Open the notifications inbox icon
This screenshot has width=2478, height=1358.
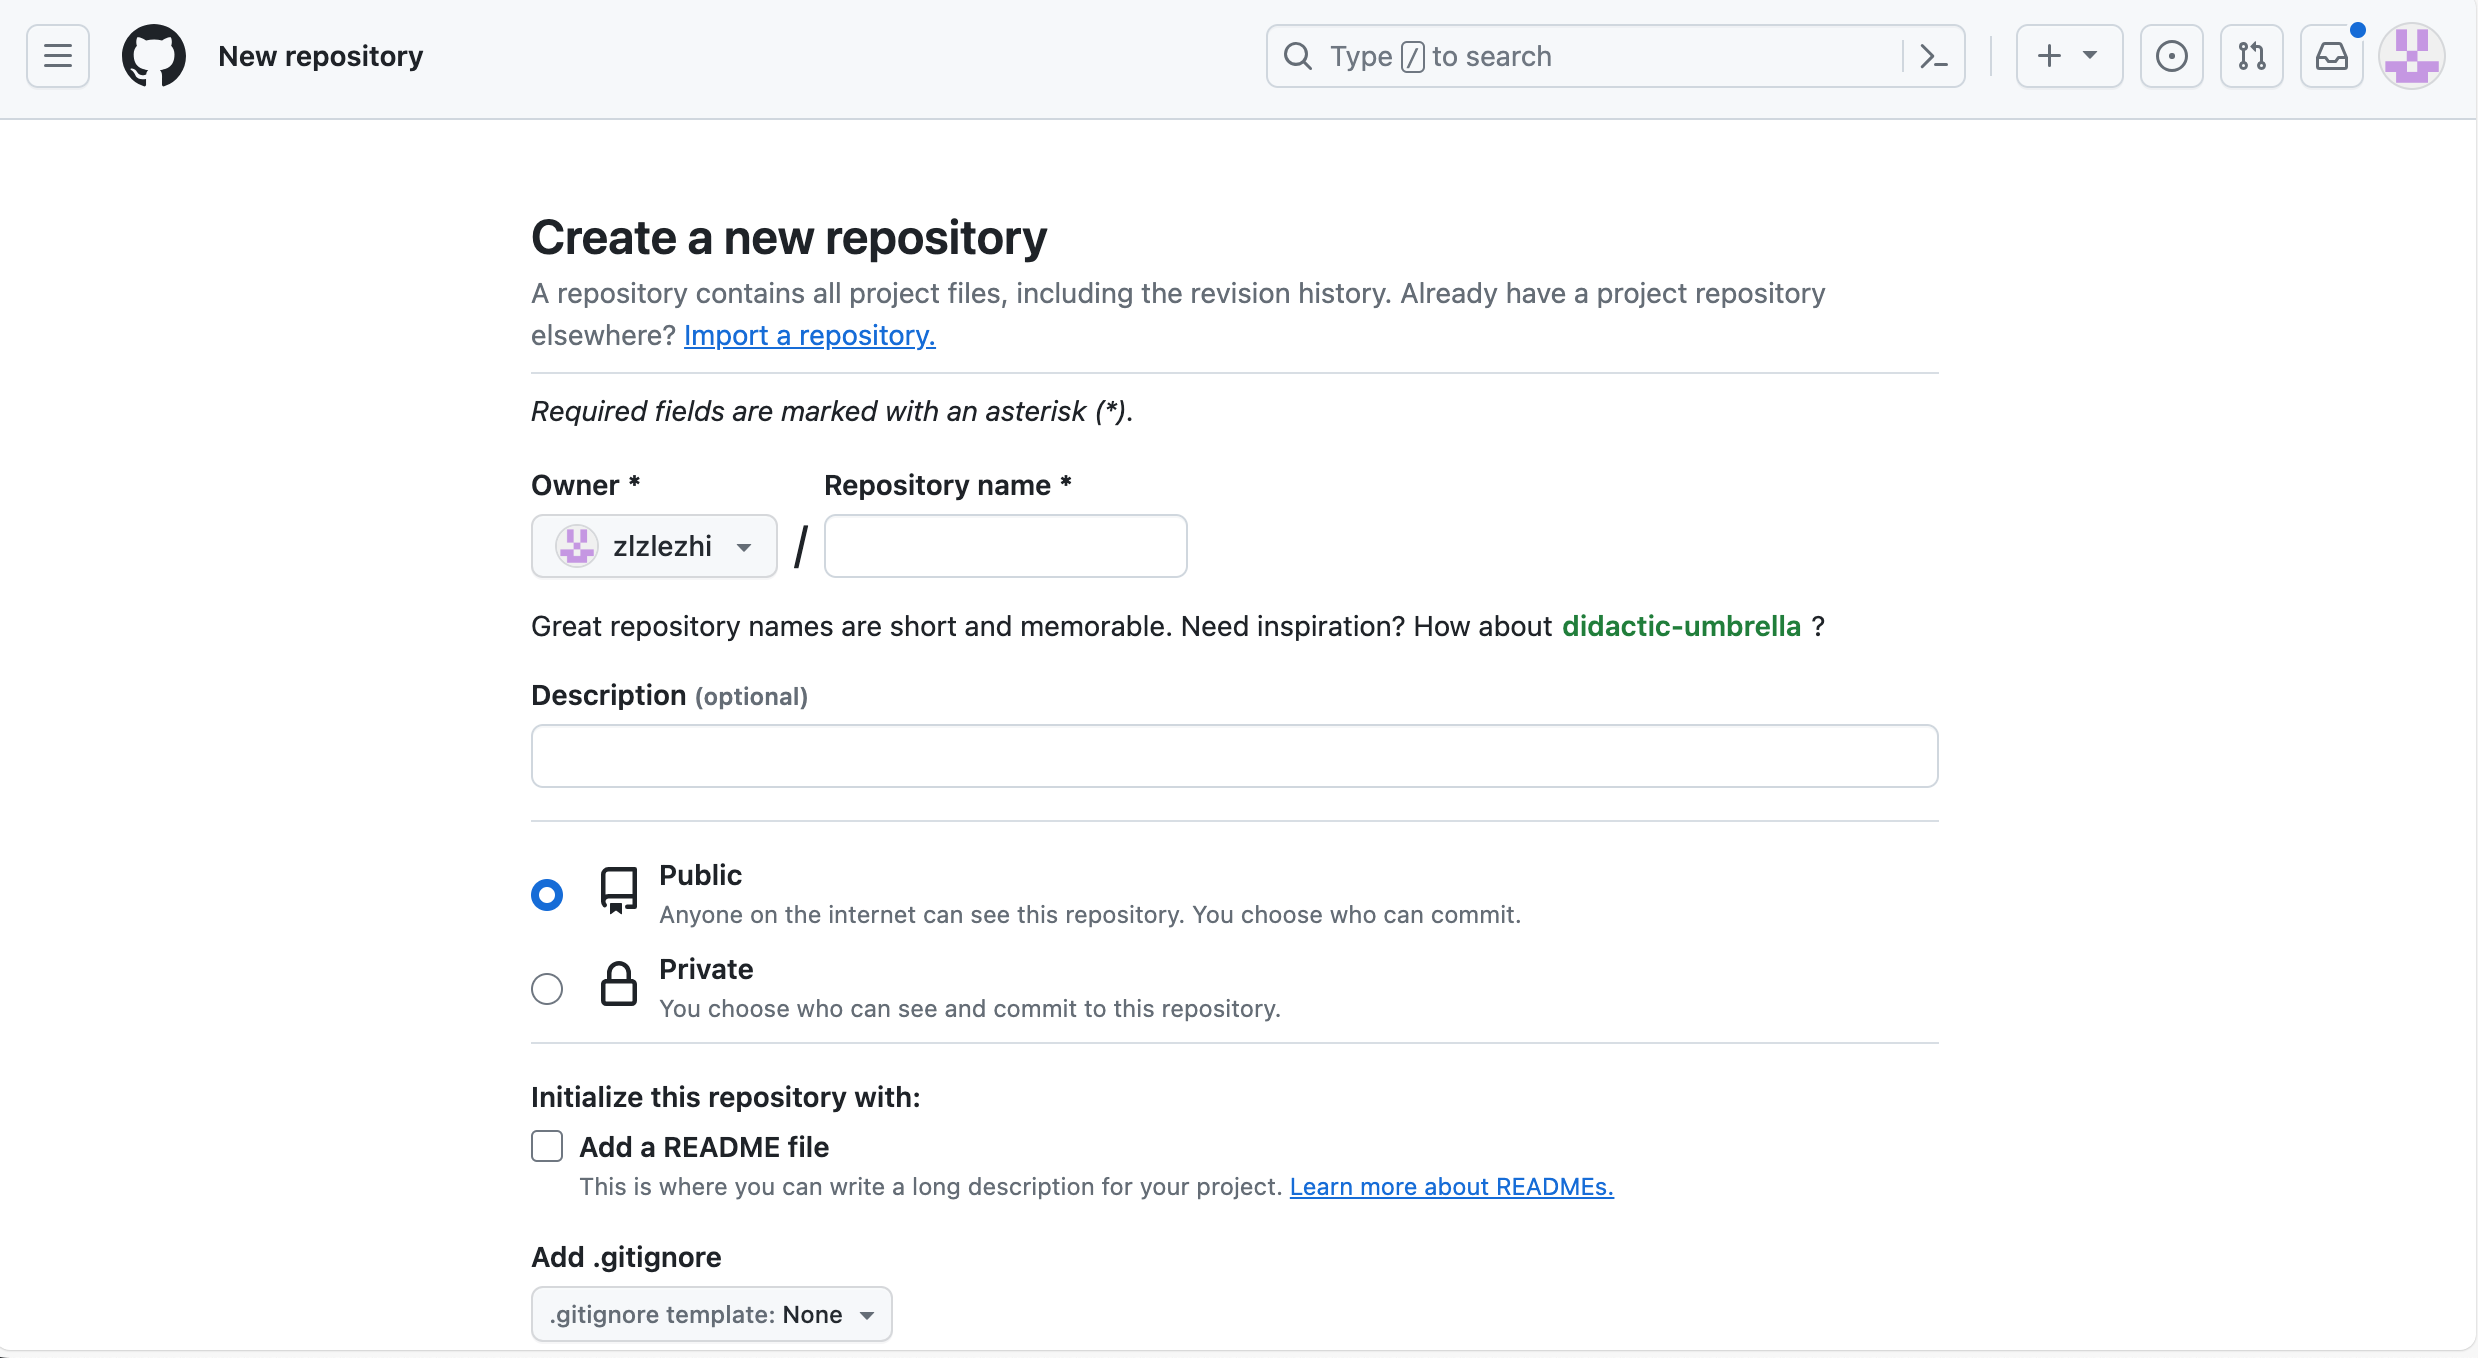click(x=2331, y=56)
